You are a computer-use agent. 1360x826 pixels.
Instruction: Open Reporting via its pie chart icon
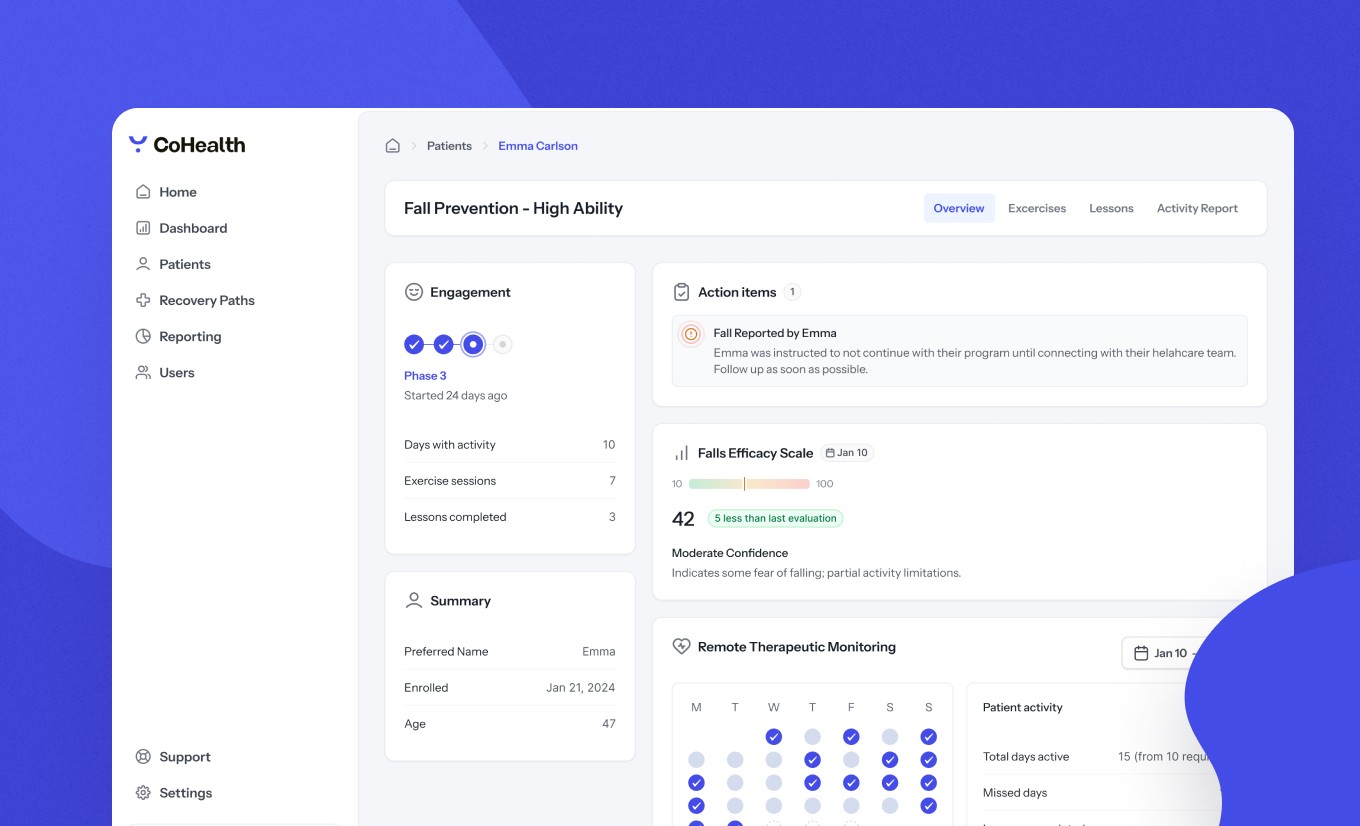[143, 336]
